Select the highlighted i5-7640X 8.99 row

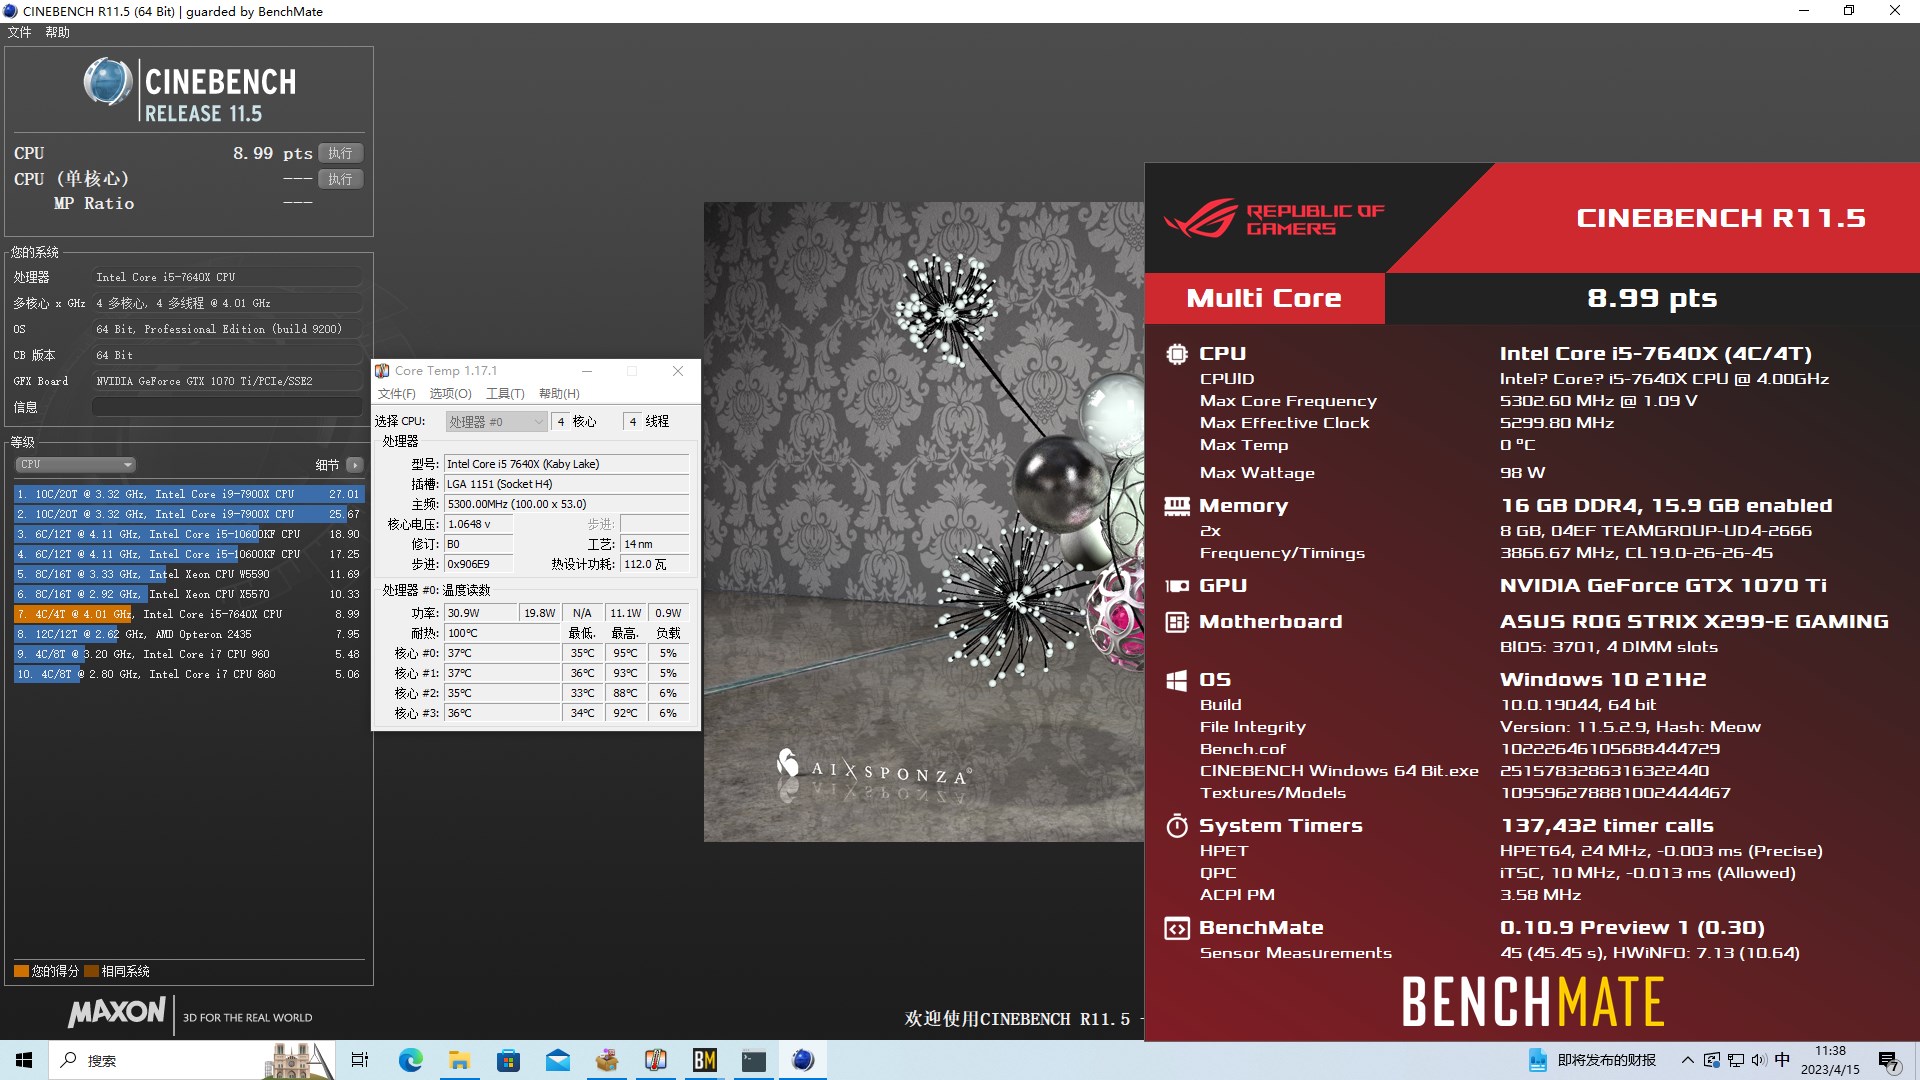pos(189,614)
